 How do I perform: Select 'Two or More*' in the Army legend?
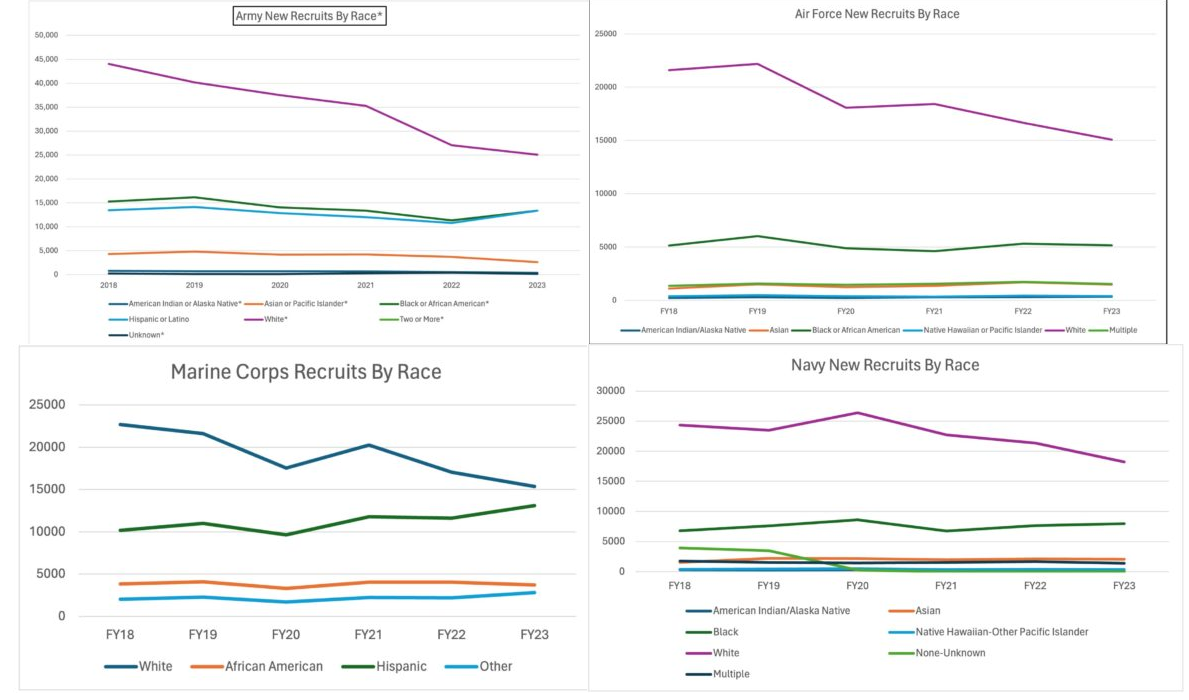click(422, 319)
